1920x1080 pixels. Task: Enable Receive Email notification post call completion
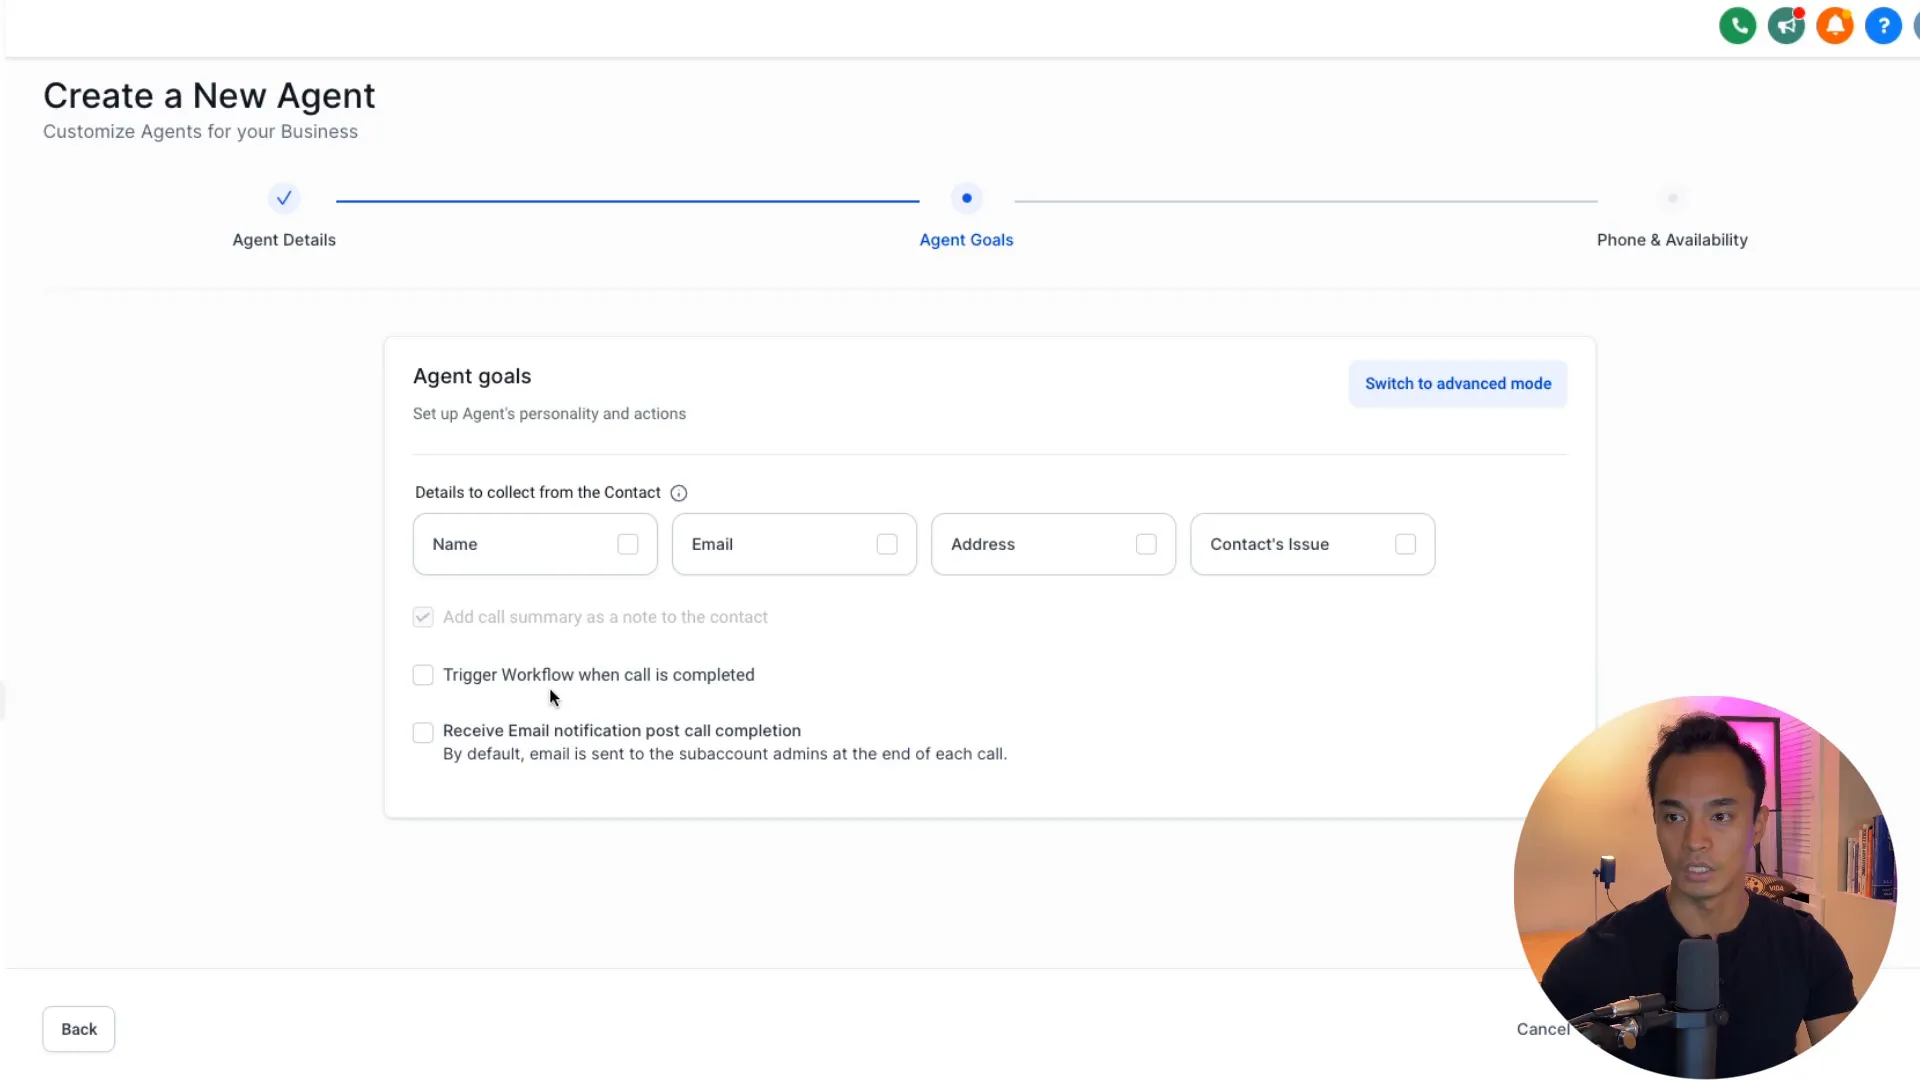point(423,732)
